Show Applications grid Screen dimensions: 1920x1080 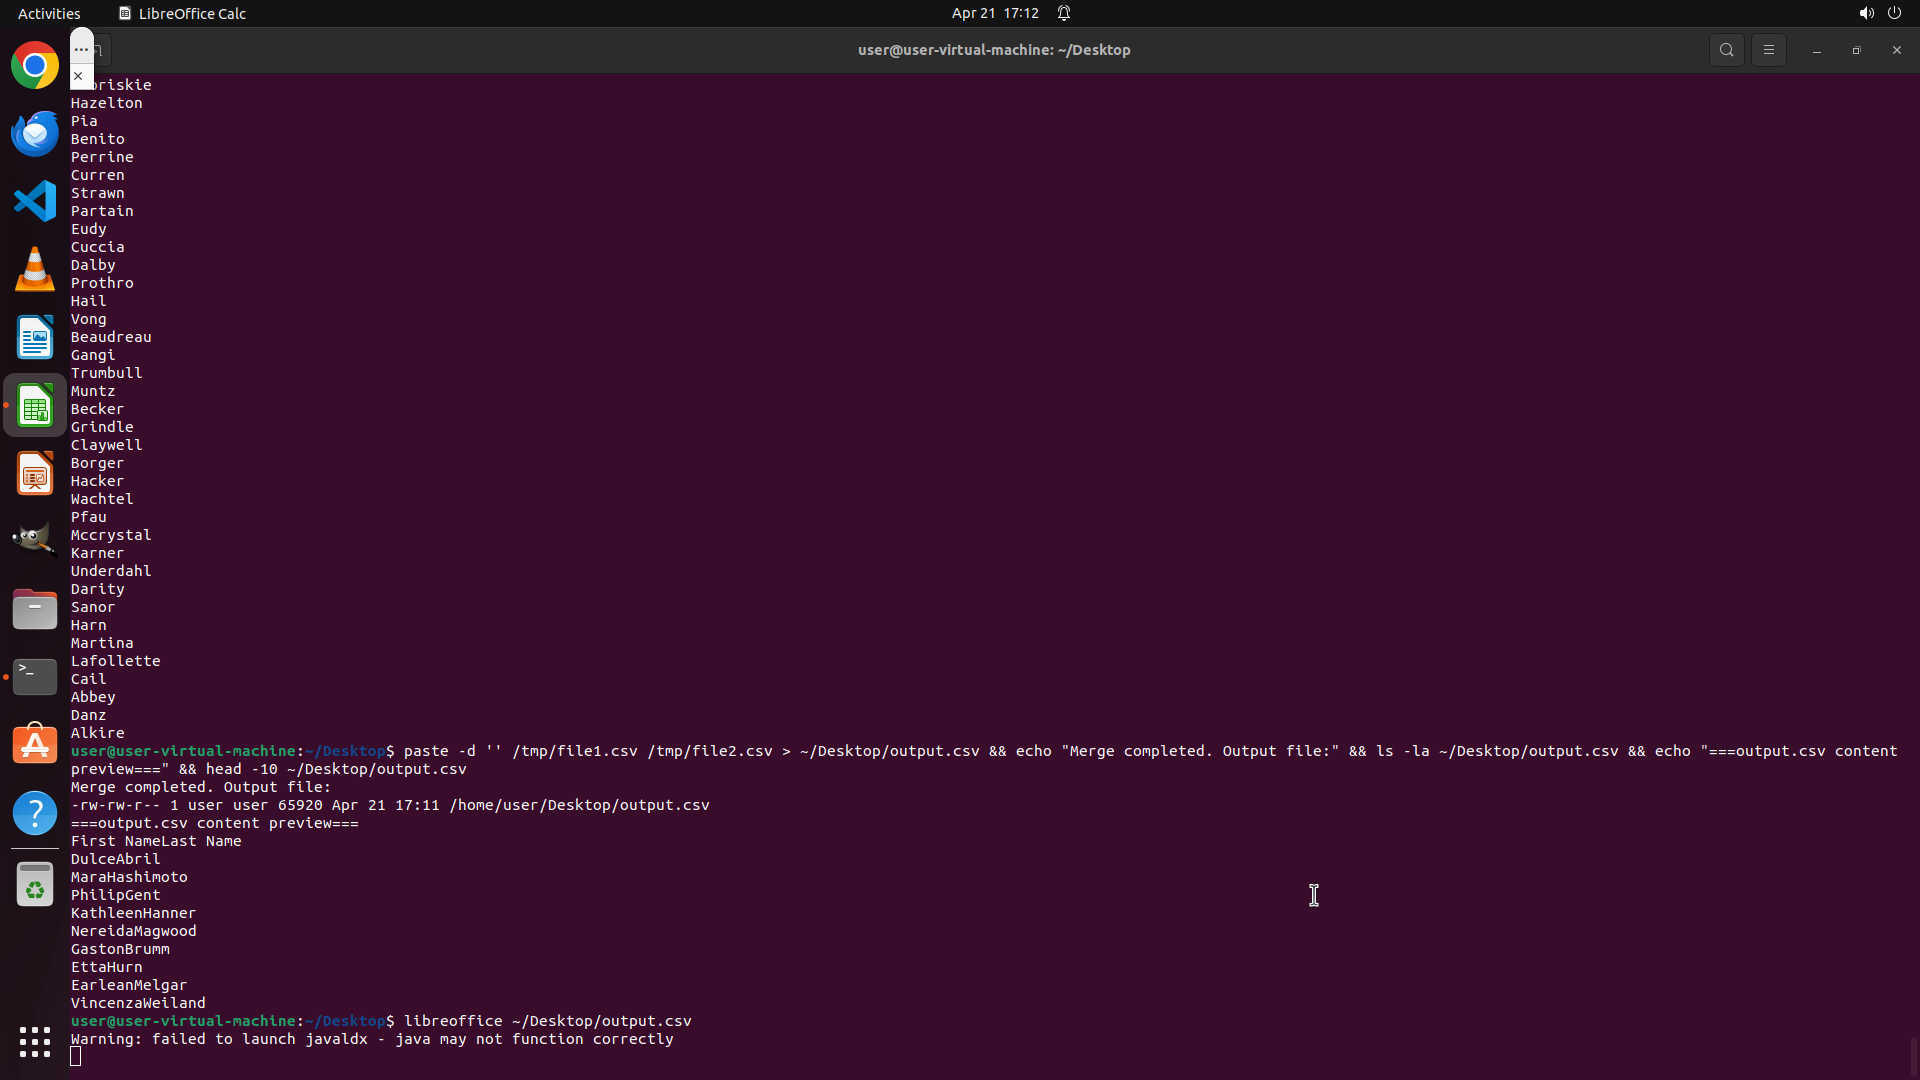coord(35,1042)
